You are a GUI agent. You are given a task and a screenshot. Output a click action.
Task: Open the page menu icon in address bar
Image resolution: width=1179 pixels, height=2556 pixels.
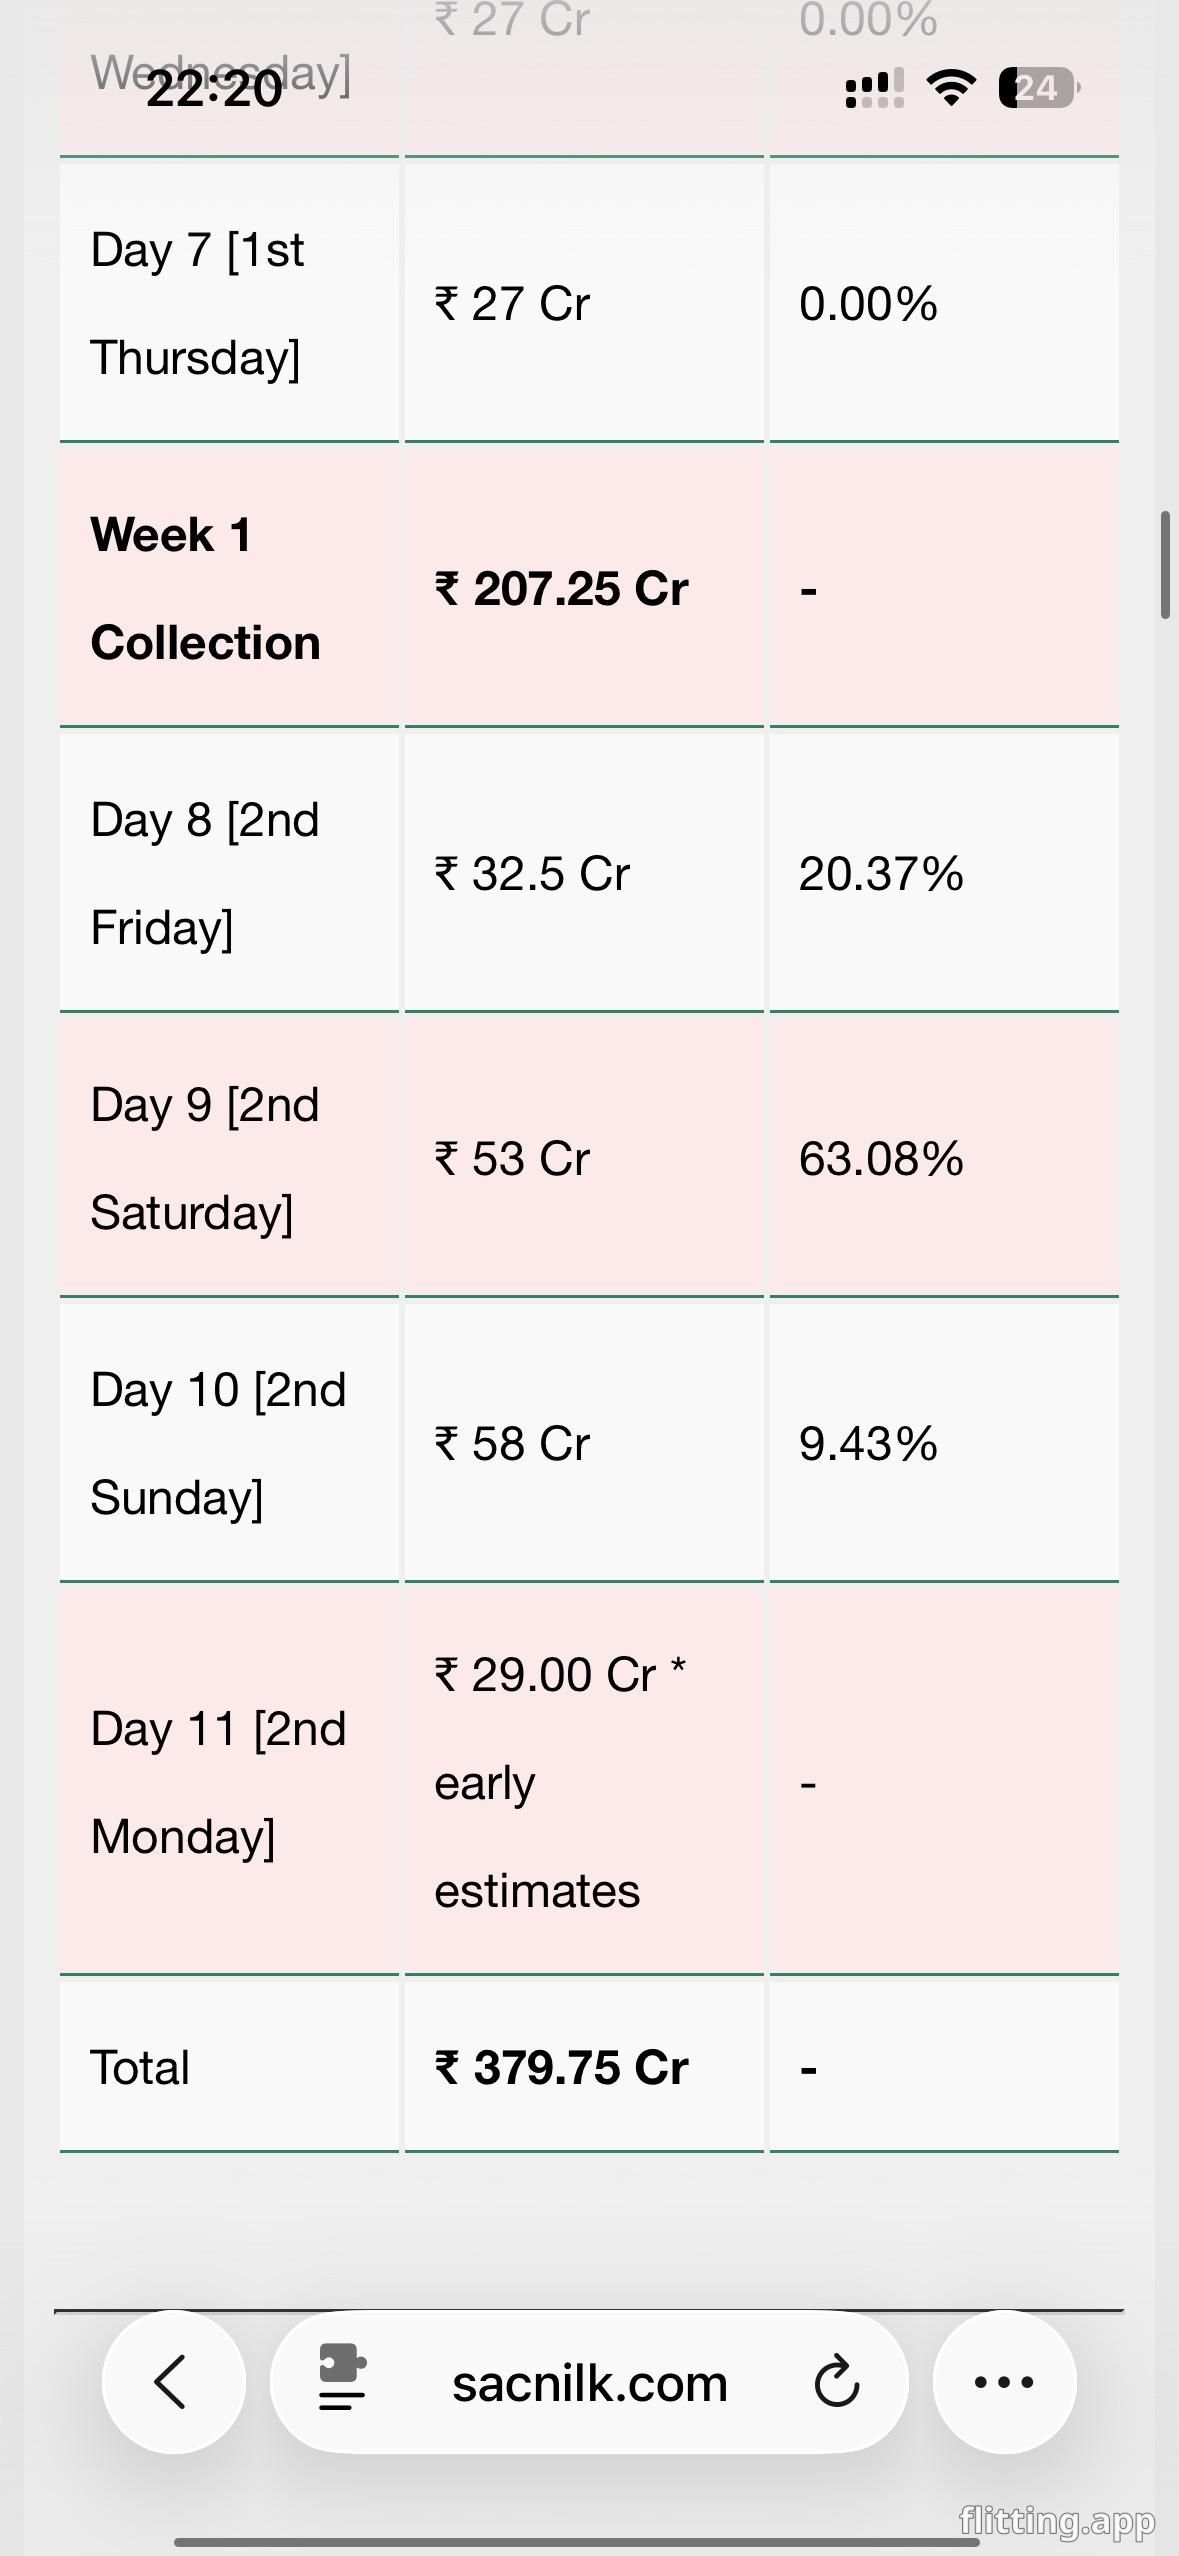point(342,2382)
